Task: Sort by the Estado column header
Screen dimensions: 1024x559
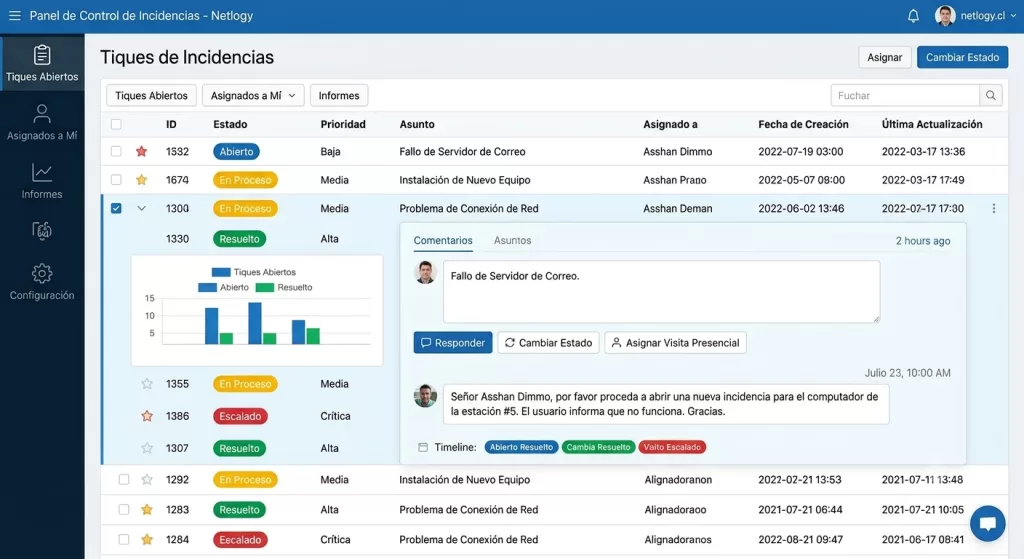Action: pyautogui.click(x=230, y=124)
